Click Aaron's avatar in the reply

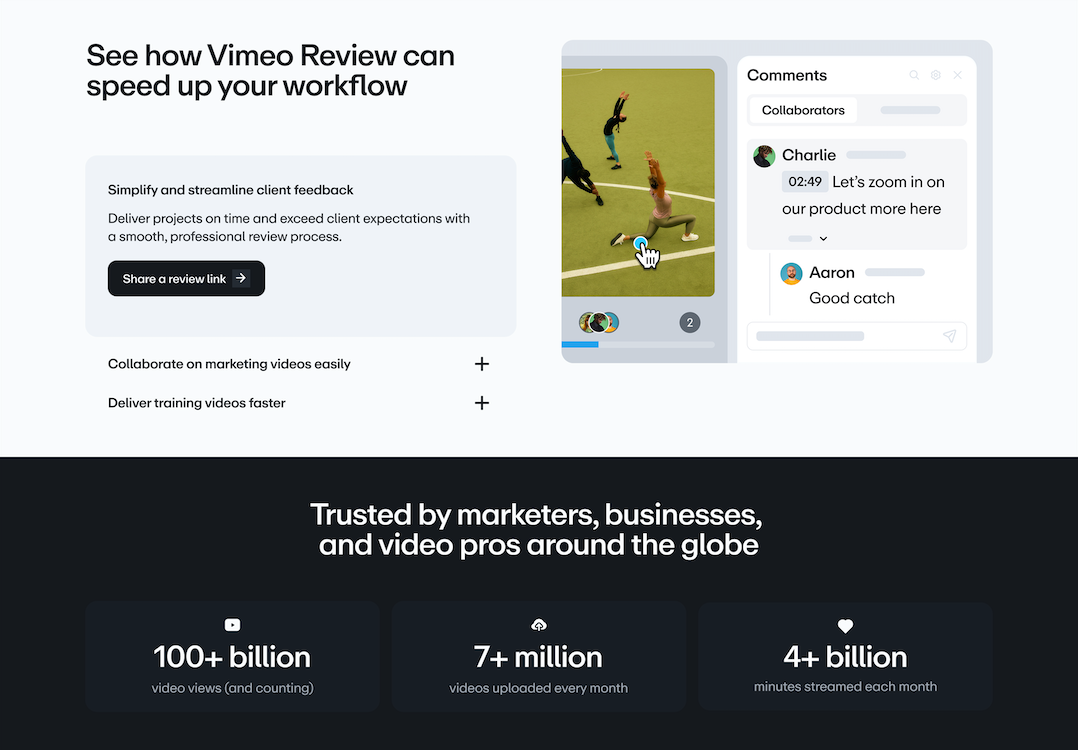[791, 274]
